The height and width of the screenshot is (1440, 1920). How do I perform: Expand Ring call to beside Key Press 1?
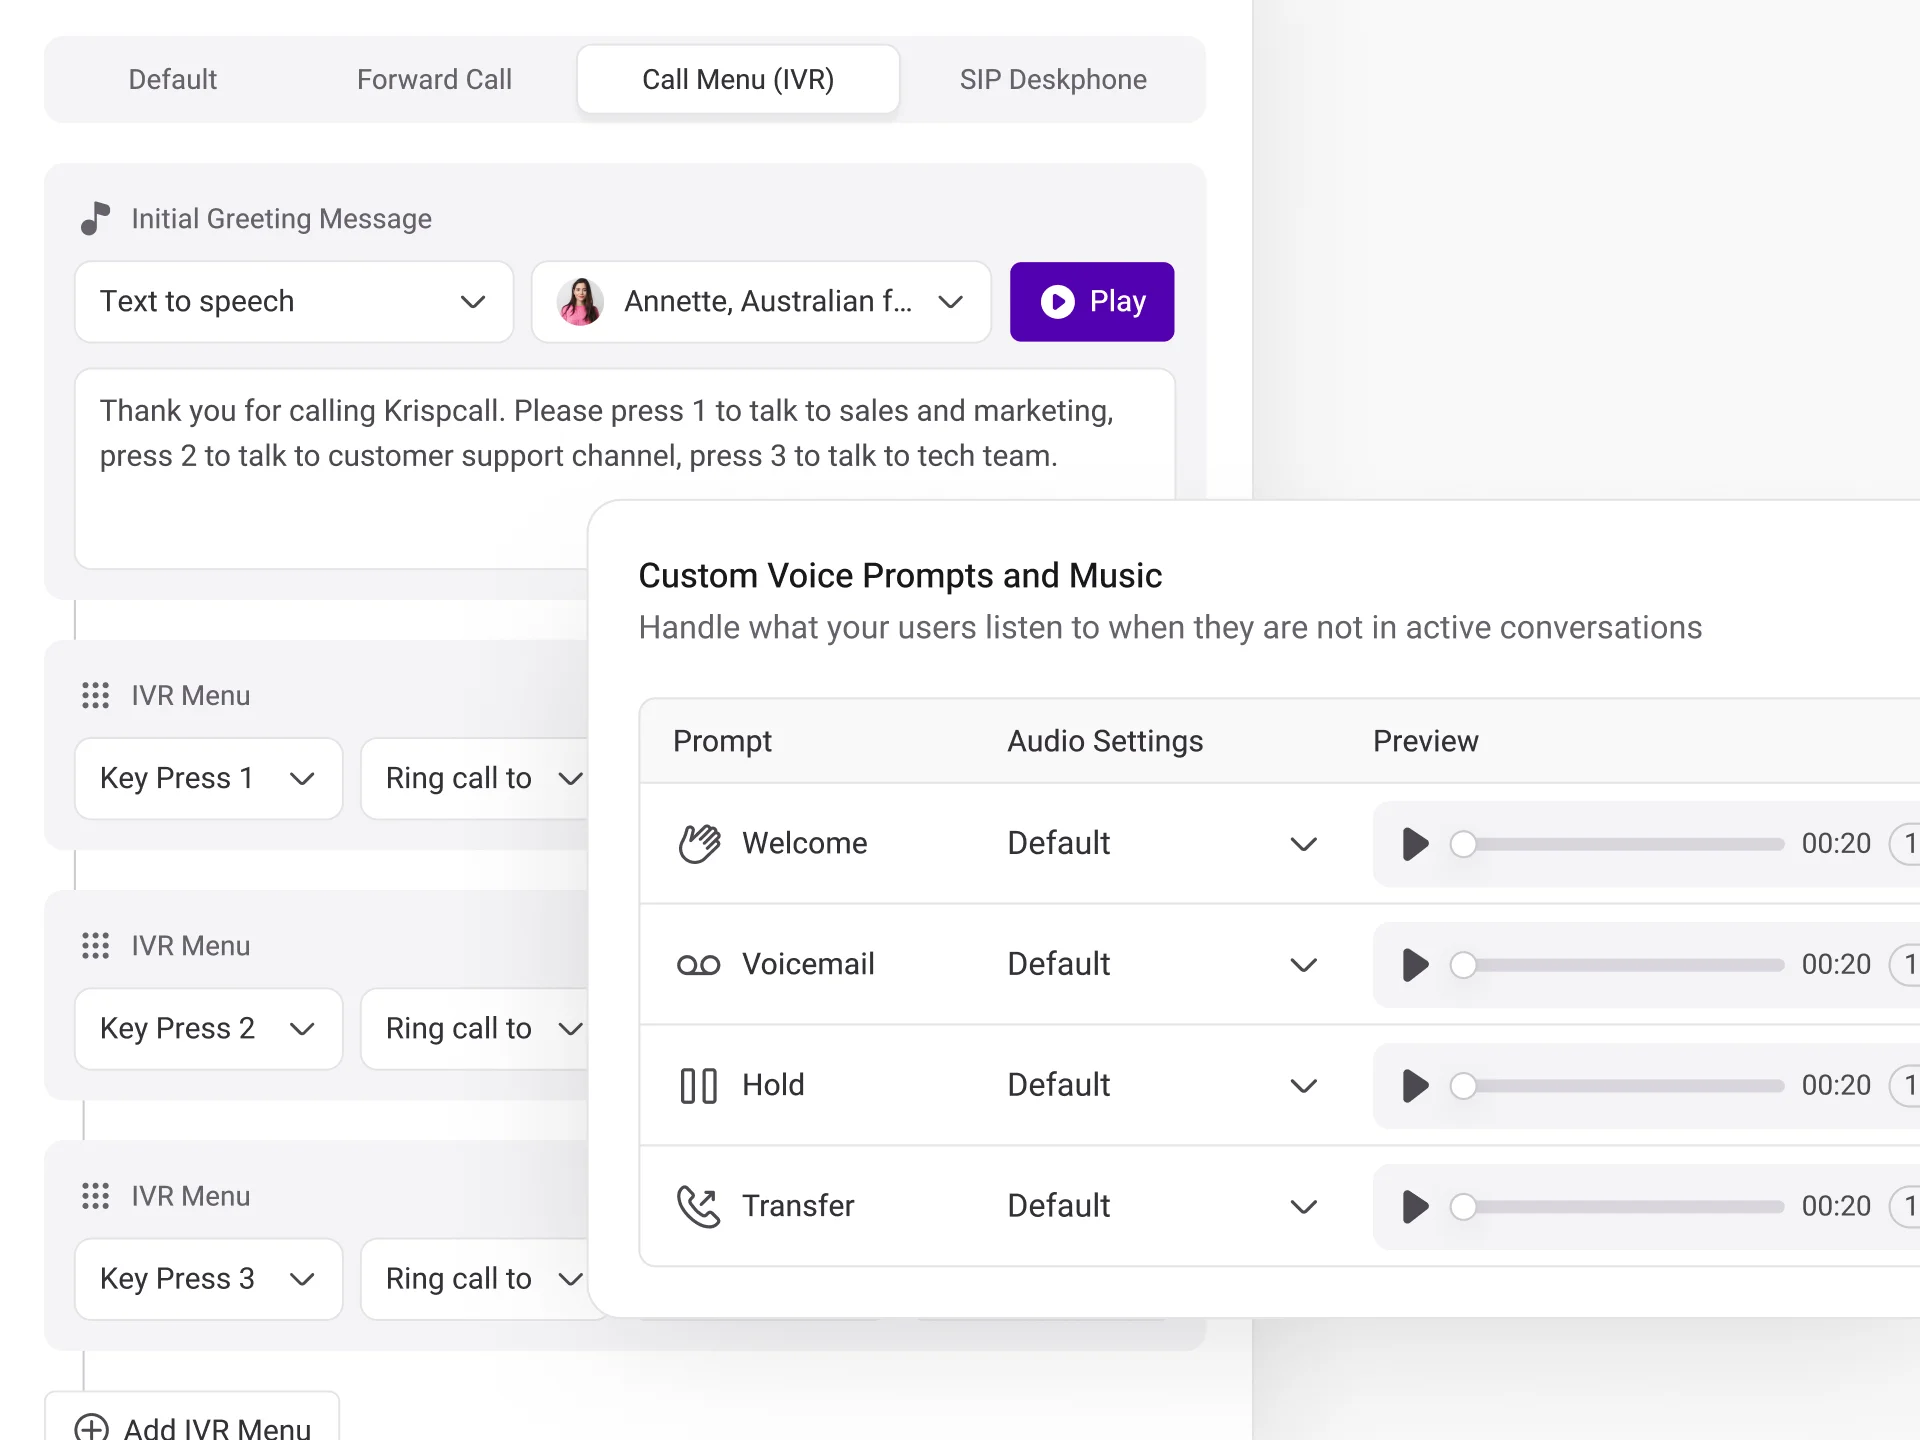[x=476, y=778]
